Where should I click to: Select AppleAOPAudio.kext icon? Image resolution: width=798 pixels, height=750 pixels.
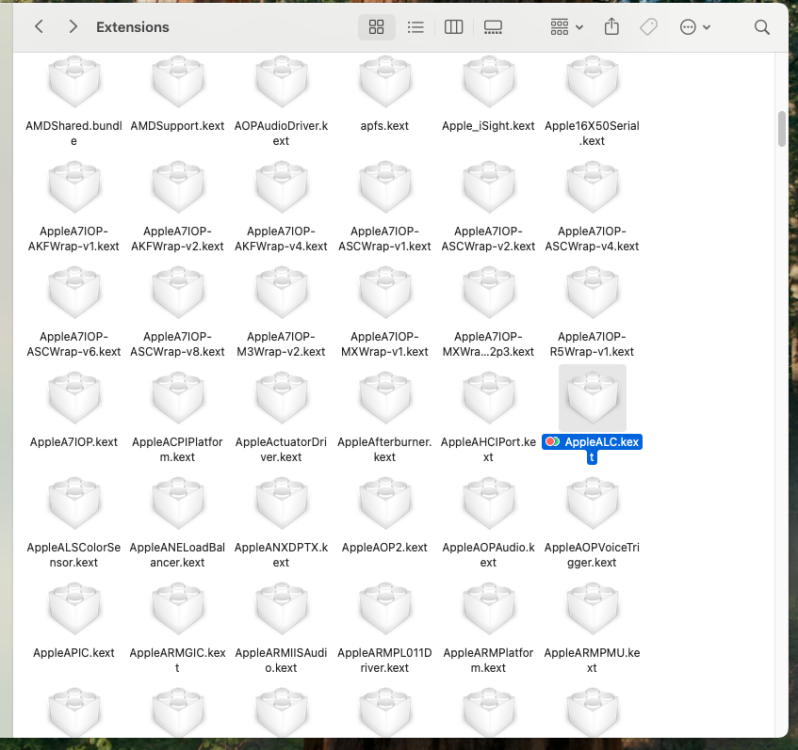(x=489, y=503)
